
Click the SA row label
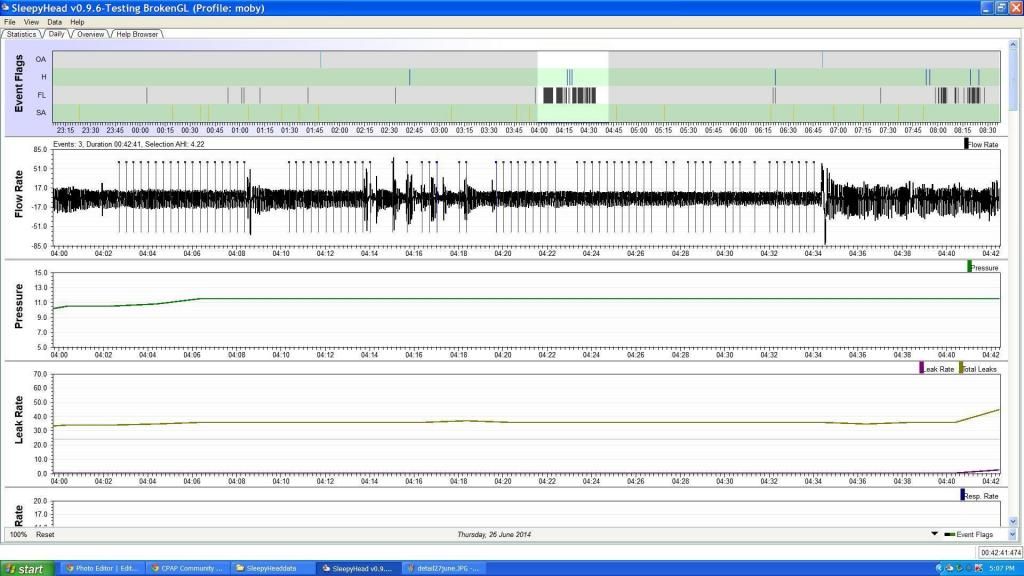click(41, 113)
